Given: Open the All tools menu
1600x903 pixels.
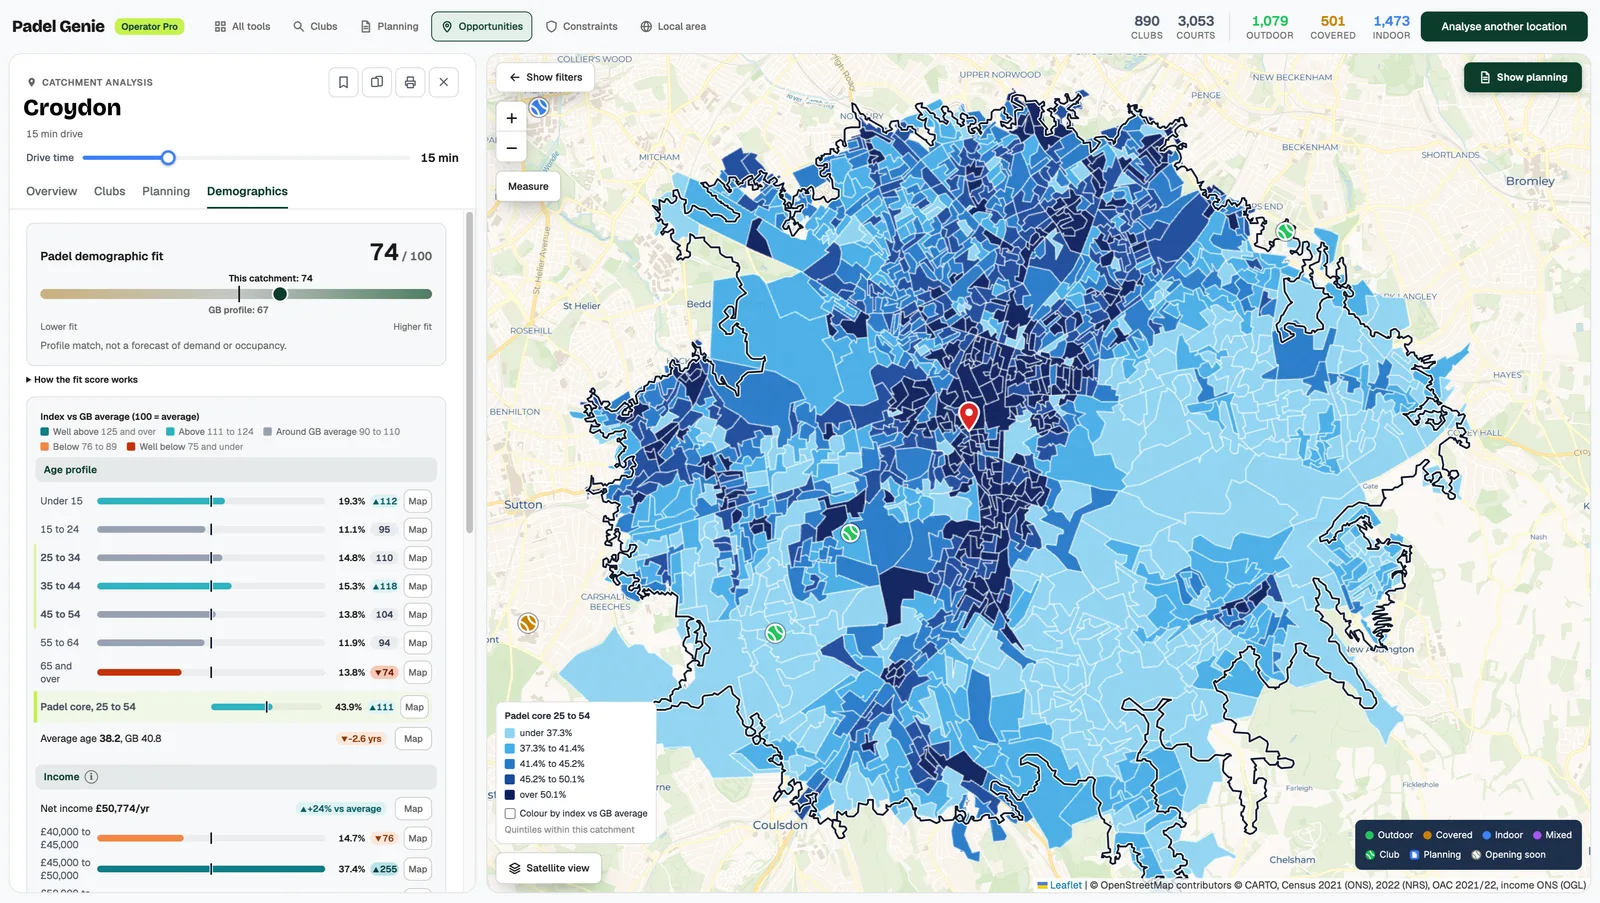Looking at the screenshot, I should click(242, 27).
